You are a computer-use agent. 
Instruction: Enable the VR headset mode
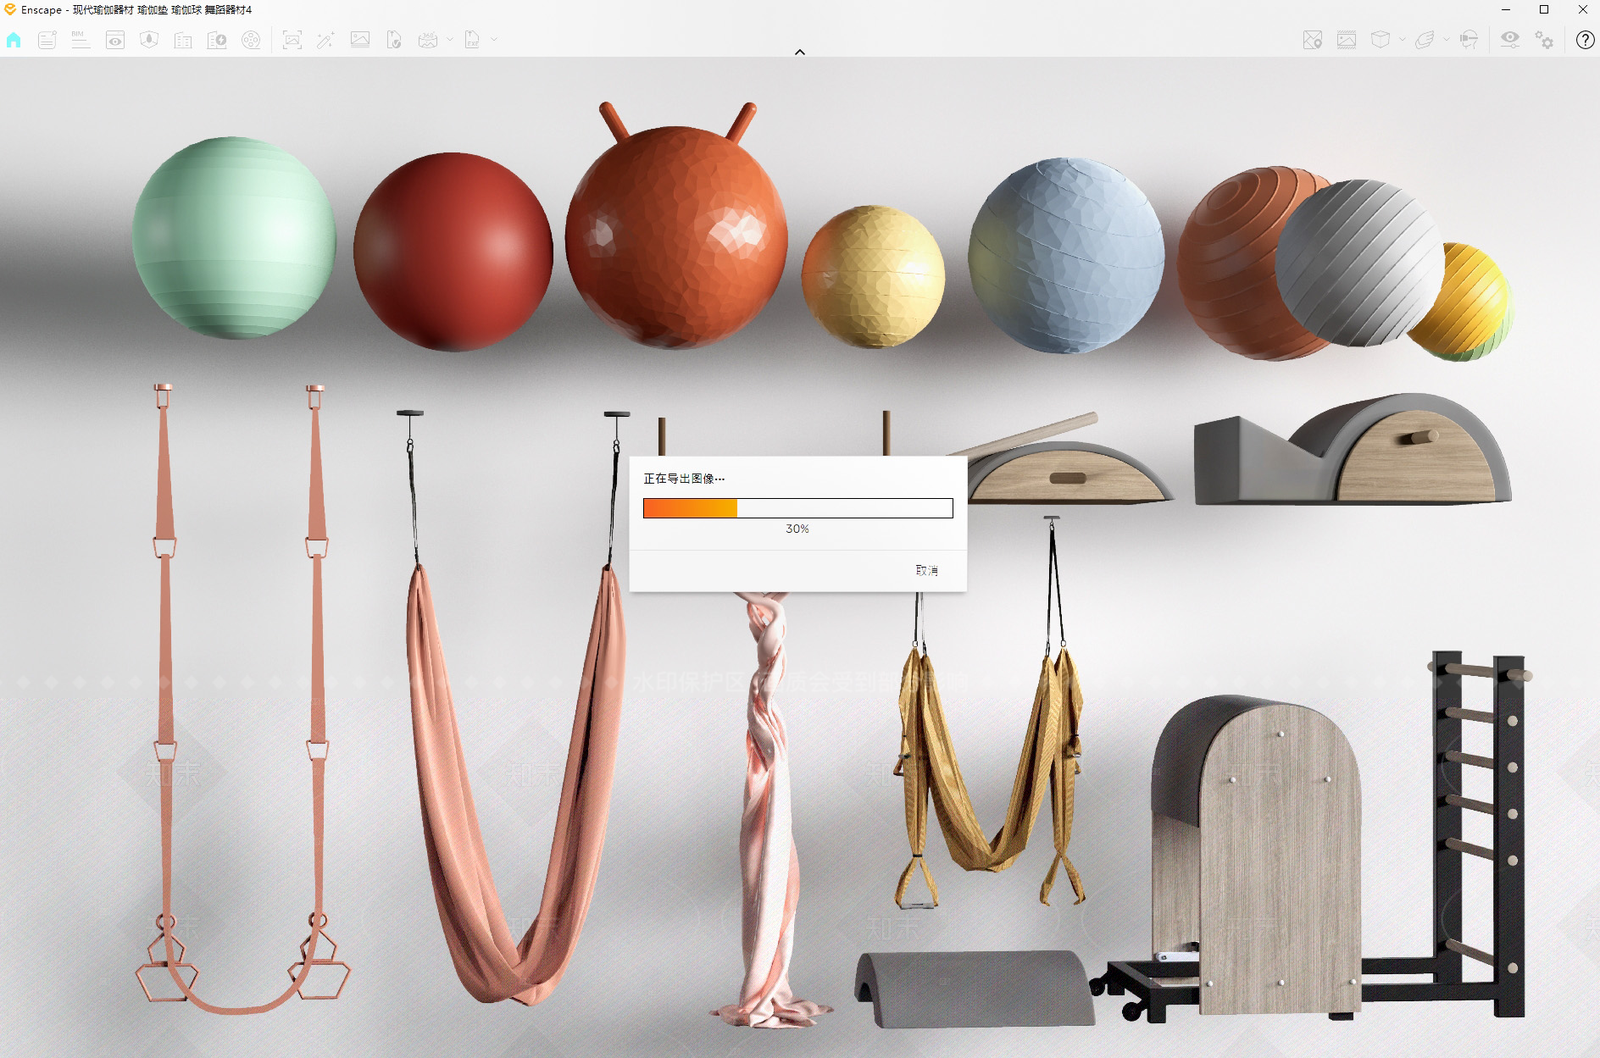1469,40
